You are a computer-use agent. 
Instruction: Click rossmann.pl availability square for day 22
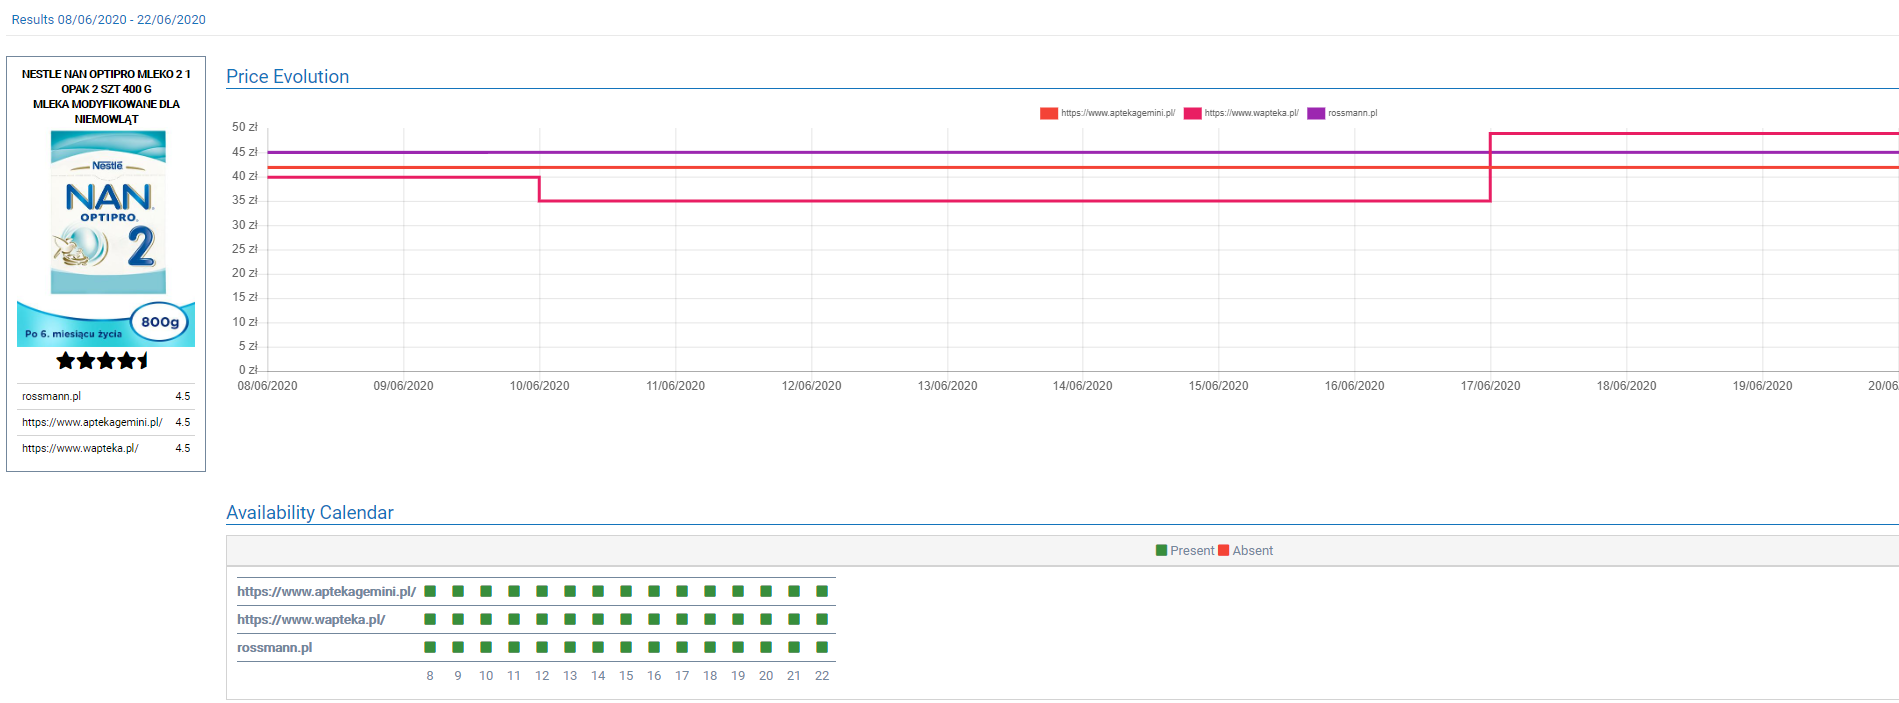[822, 647]
